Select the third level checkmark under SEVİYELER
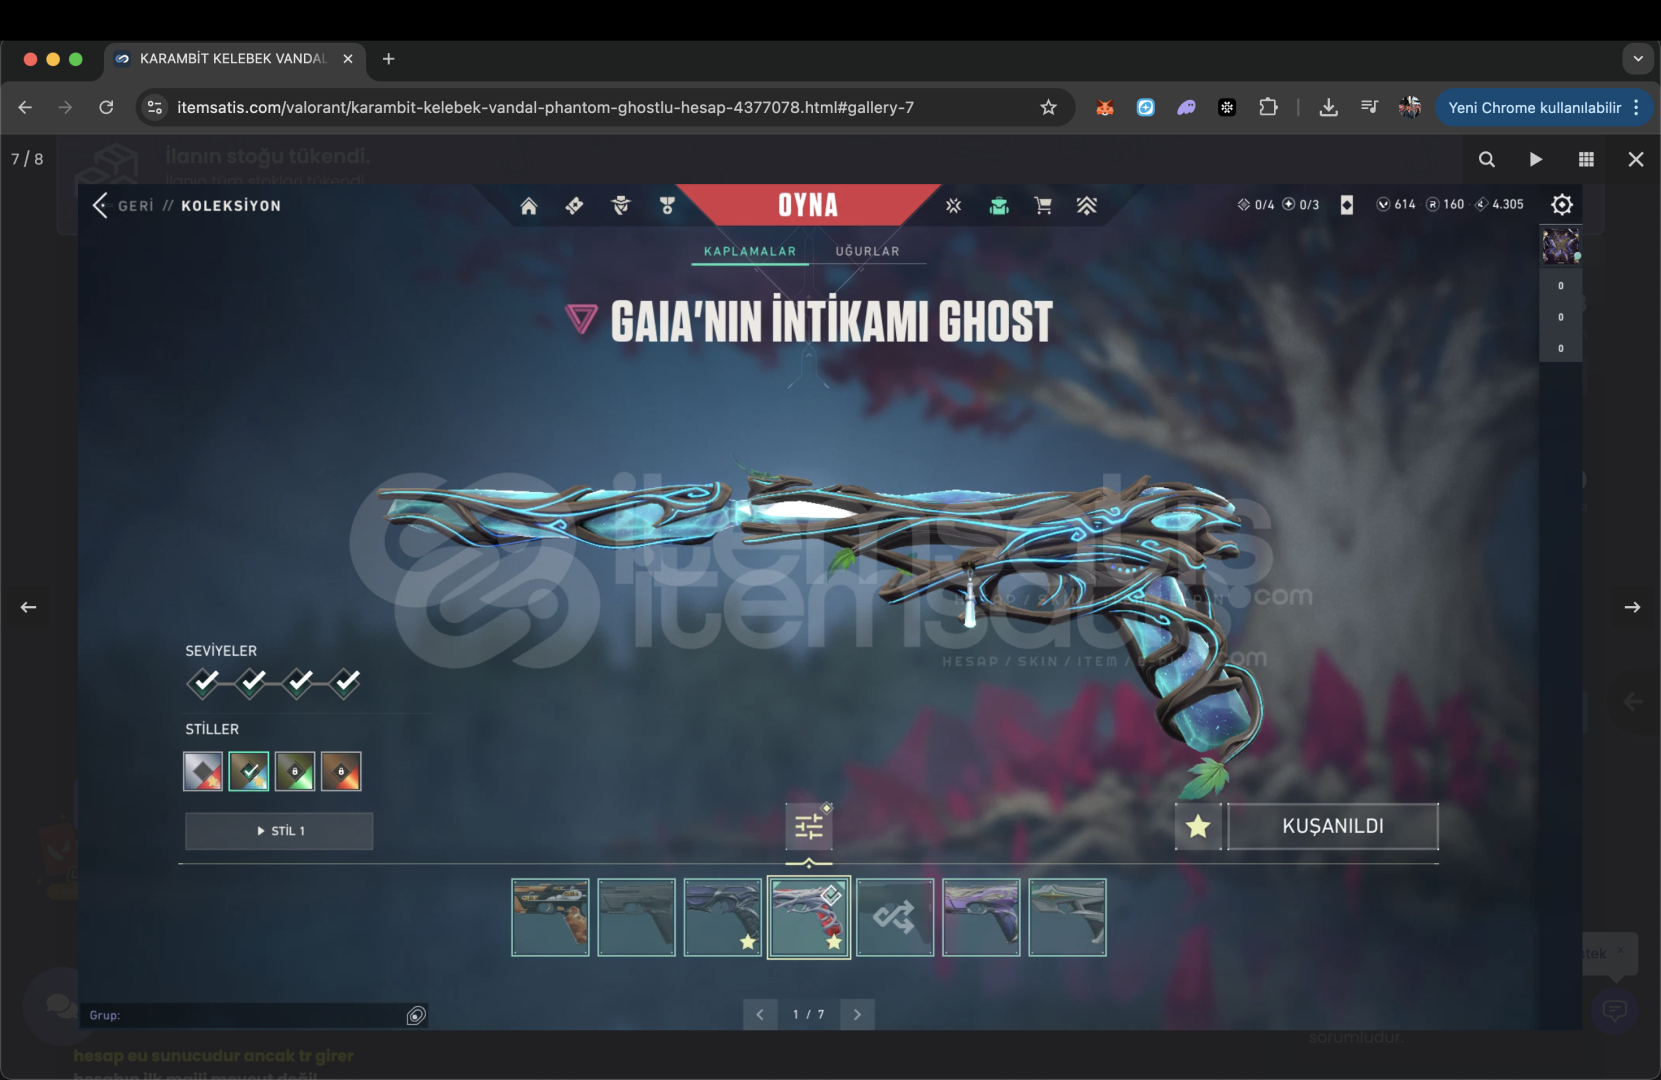Viewport: 1661px width, 1080px height. 299,682
